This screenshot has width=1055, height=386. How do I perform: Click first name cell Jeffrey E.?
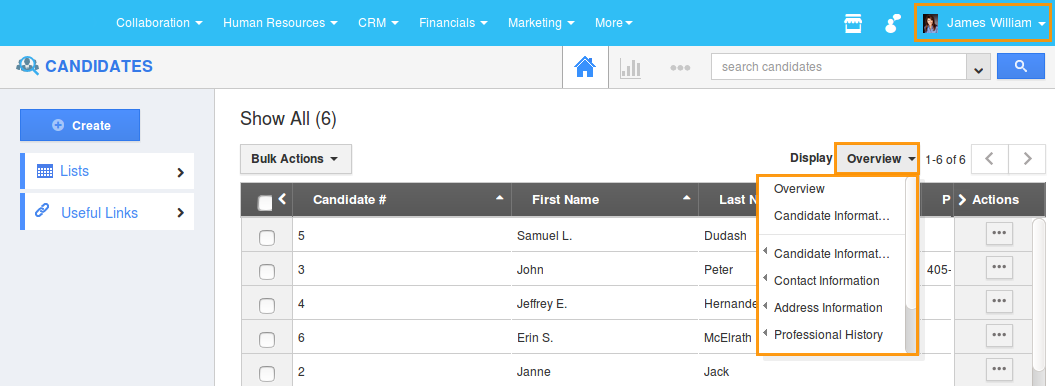pyautogui.click(x=542, y=304)
